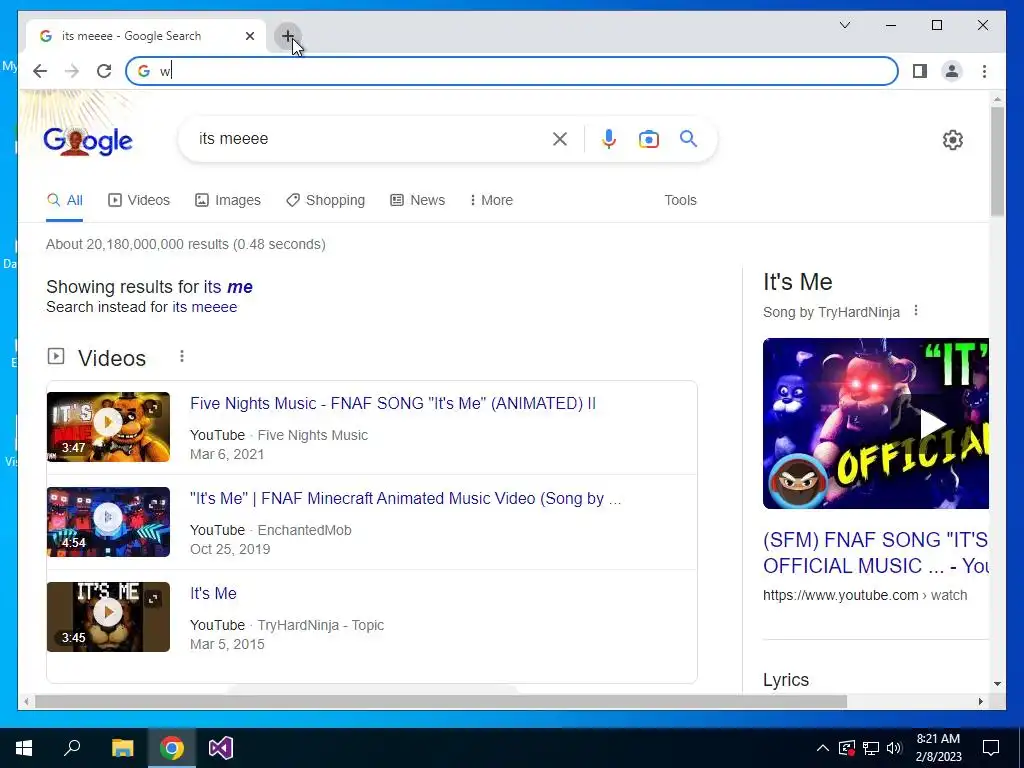The width and height of the screenshot is (1024, 768).
Task: Focus the Chrome address bar
Action: tap(511, 71)
